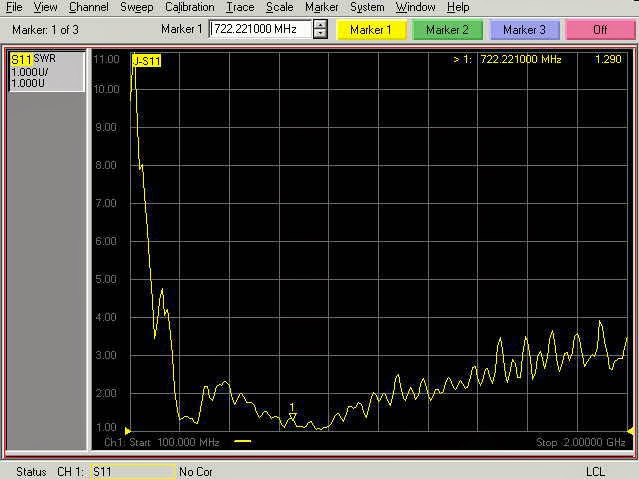Open the Channel menu
This screenshot has width=639, height=479.
click(88, 7)
